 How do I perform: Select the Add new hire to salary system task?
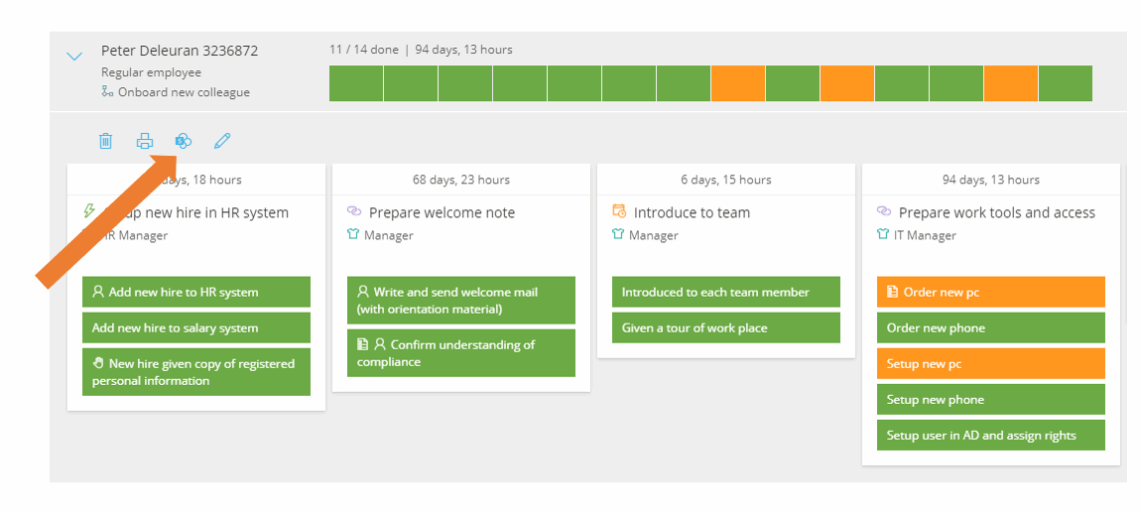196,328
